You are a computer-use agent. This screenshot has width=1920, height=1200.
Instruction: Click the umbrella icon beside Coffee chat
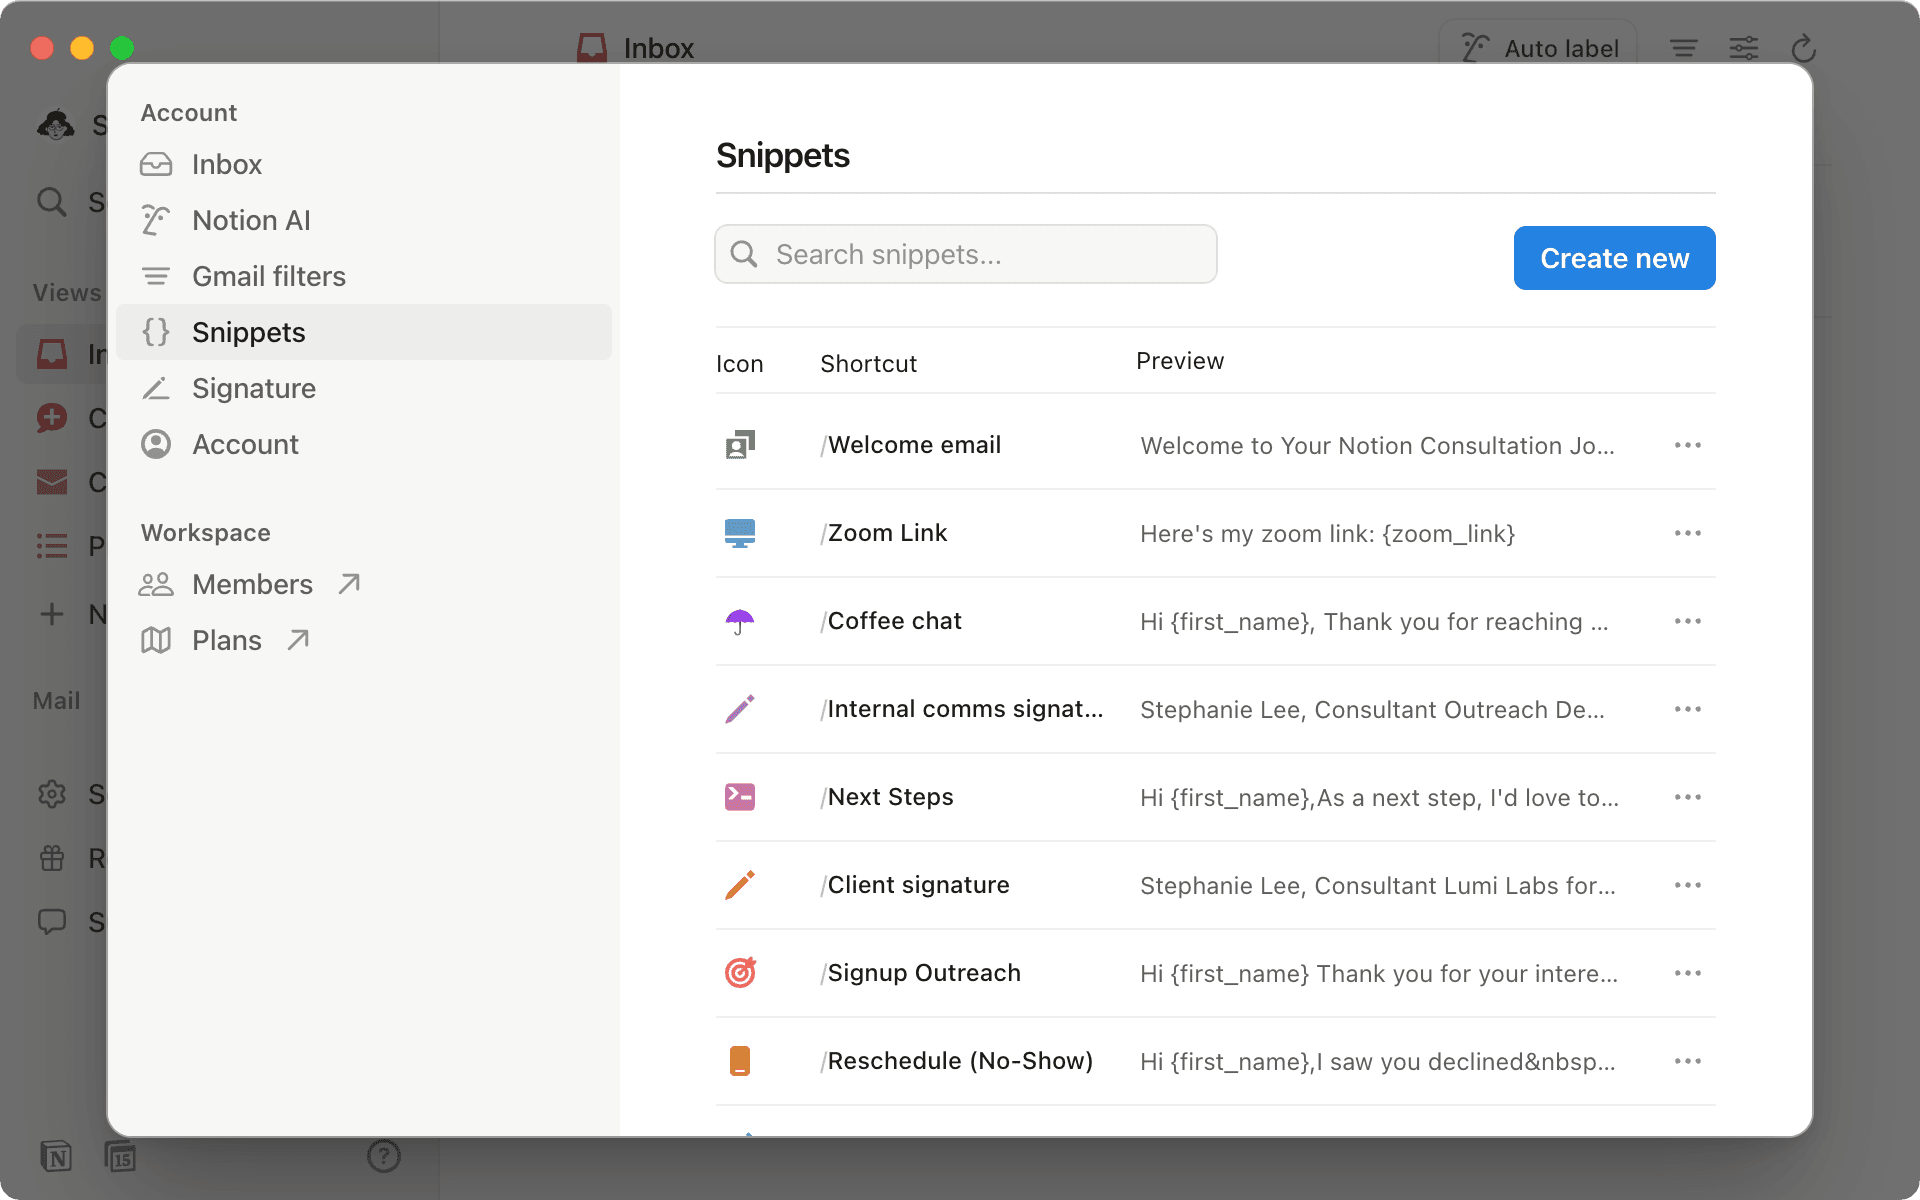(740, 621)
